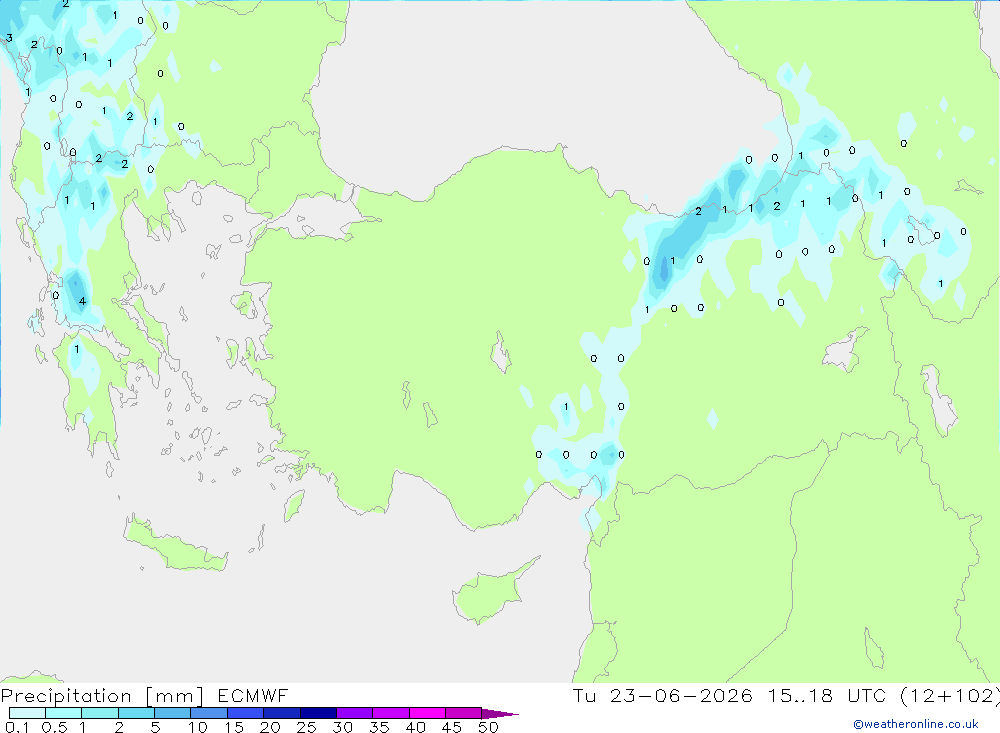This screenshot has width=1000, height=733.
Task: Click the '0.5' legend scale label
Action: [54, 727]
